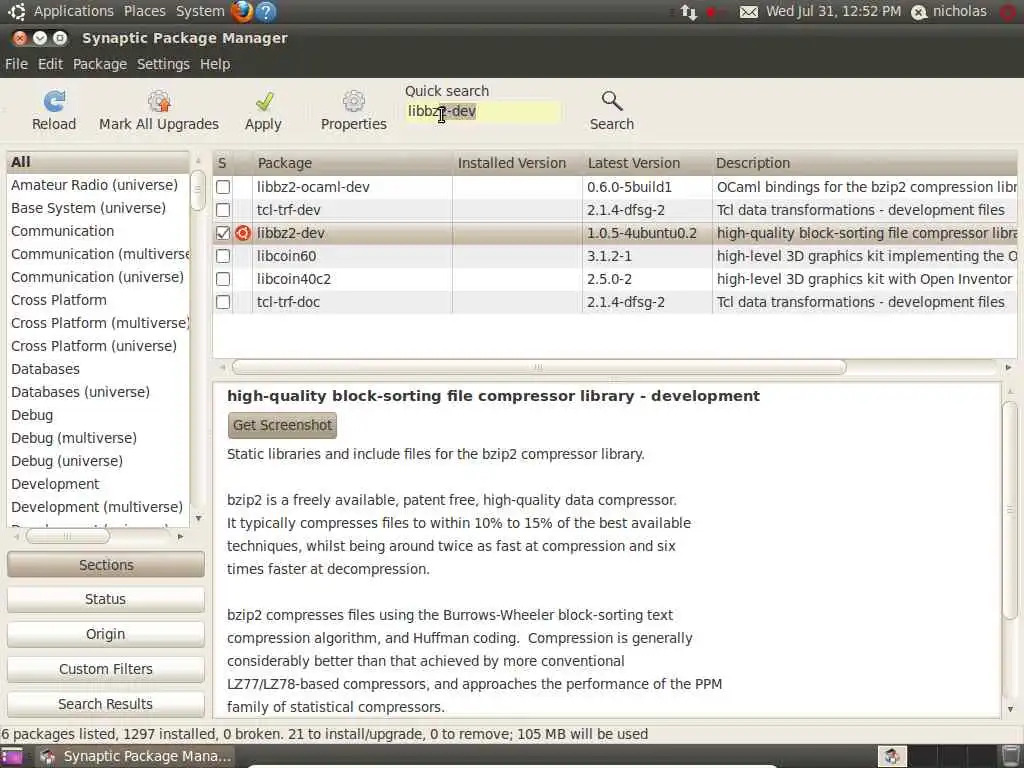This screenshot has width=1024, height=768.
Task: Uncheck the libbz2-dev package checkbox
Action: [x=223, y=233]
